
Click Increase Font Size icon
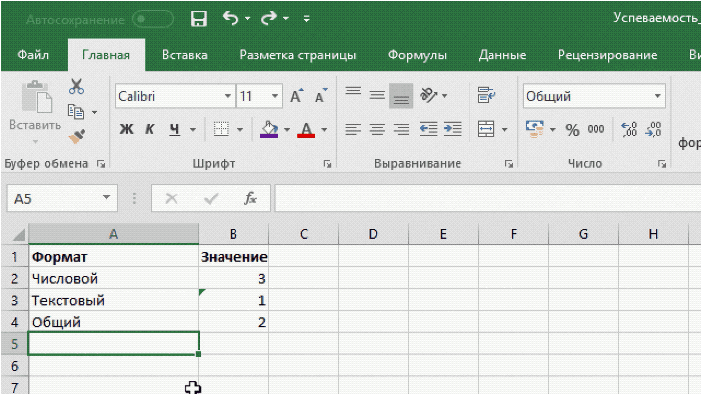pyautogui.click(x=296, y=96)
